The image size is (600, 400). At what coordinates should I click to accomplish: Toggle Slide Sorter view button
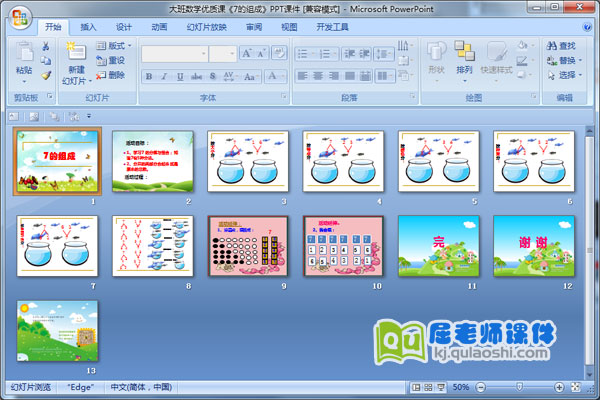pos(428,387)
